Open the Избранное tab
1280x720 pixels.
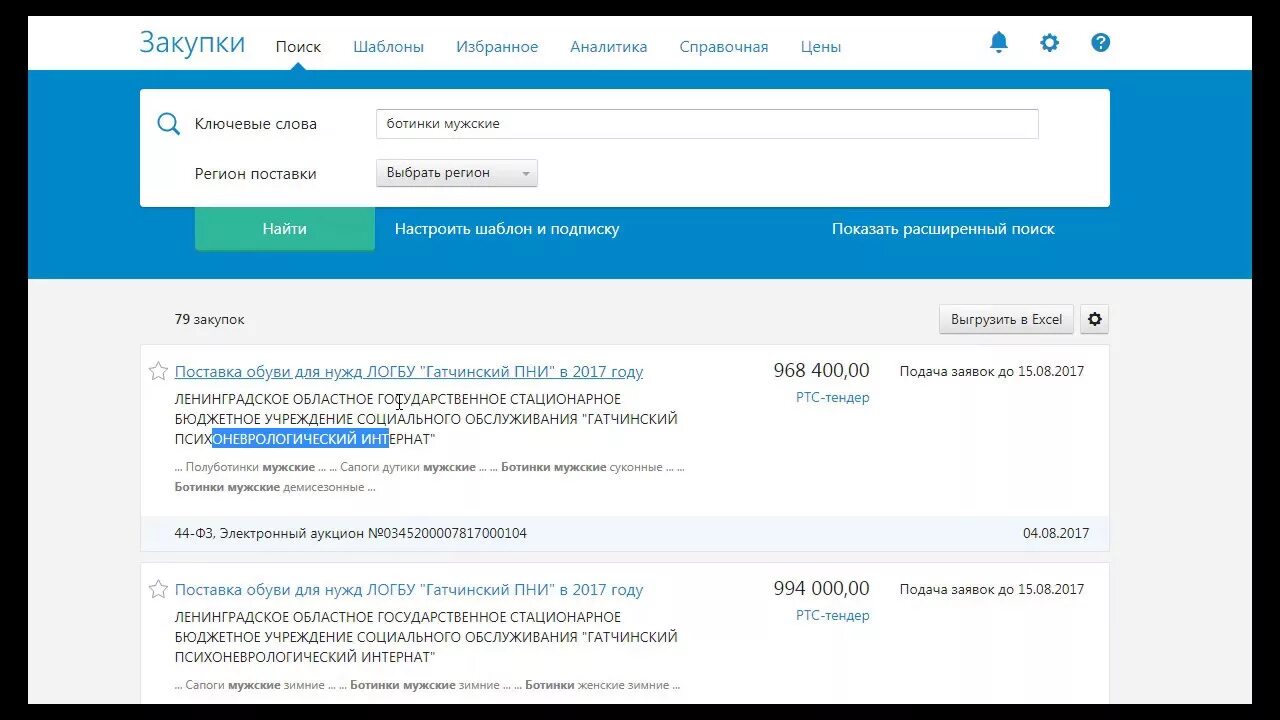point(497,47)
